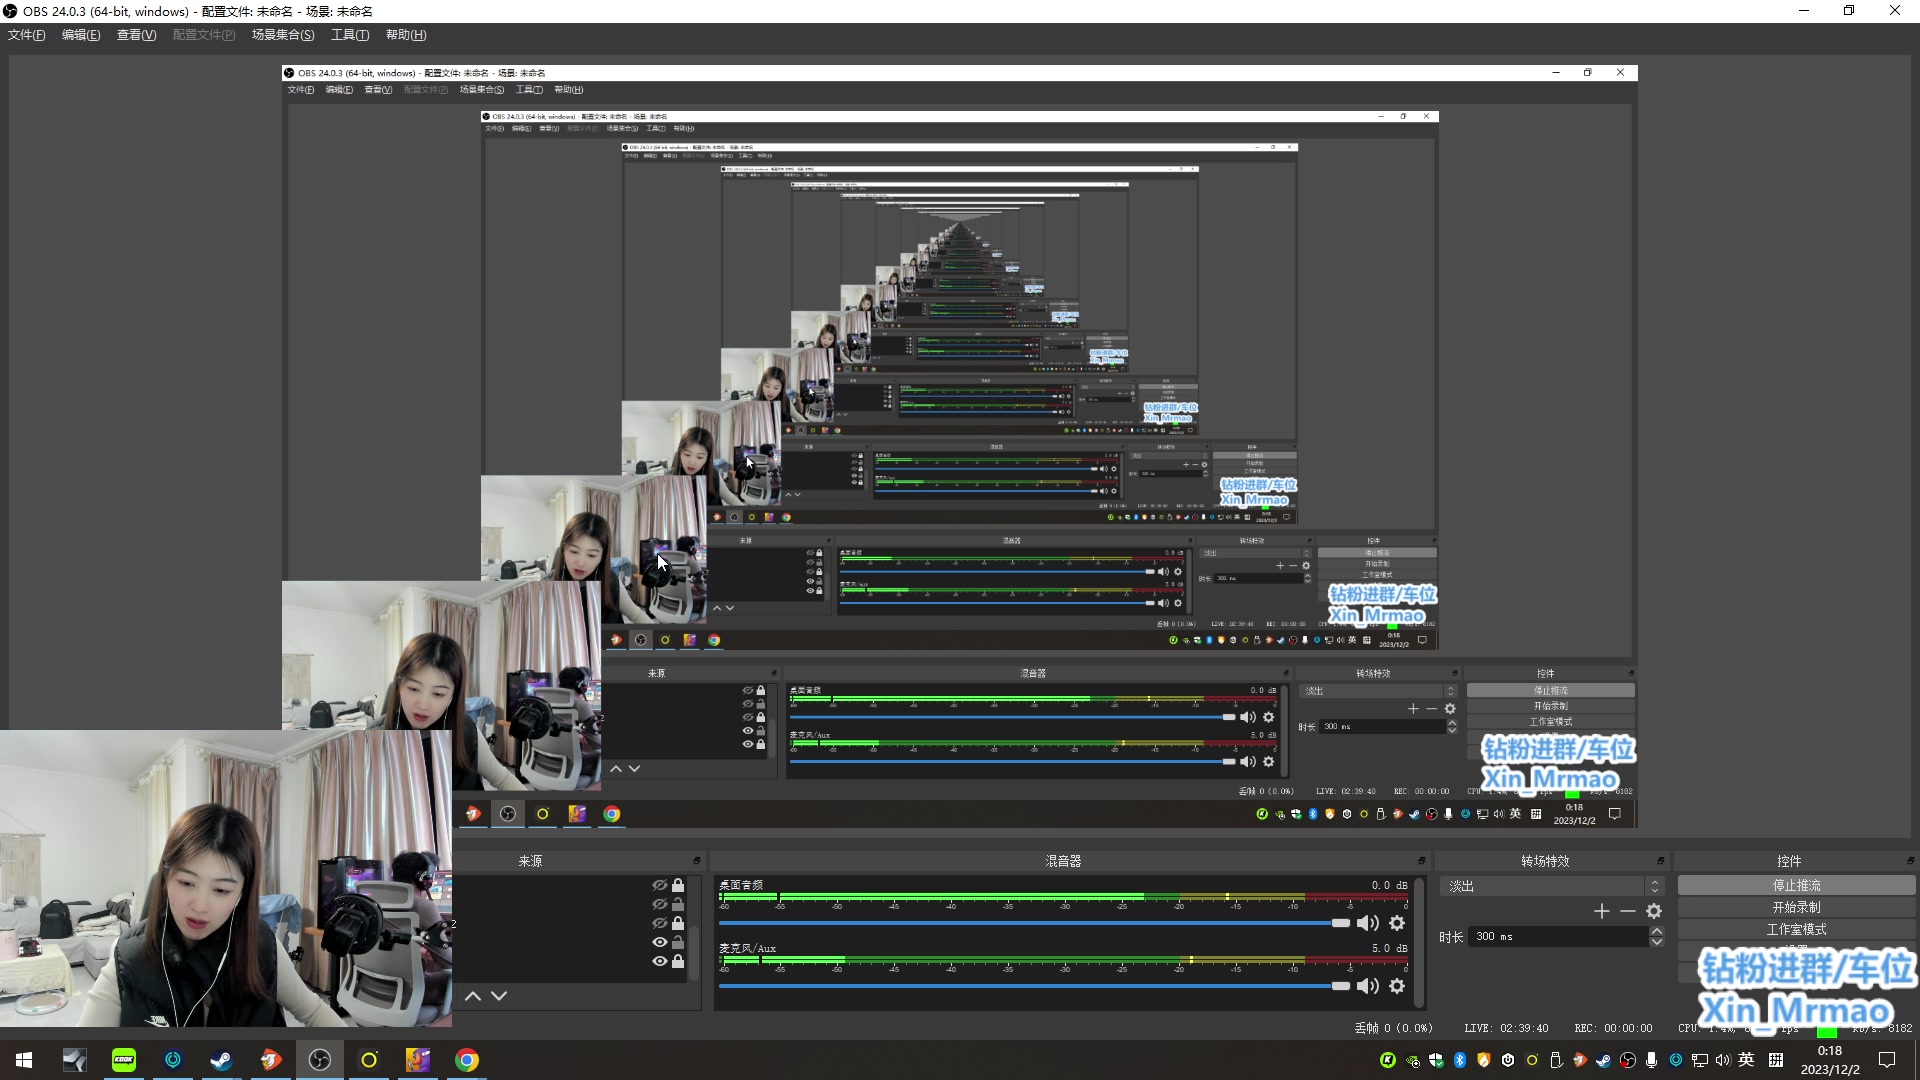Click 开始录制 to start recording

pos(1796,908)
